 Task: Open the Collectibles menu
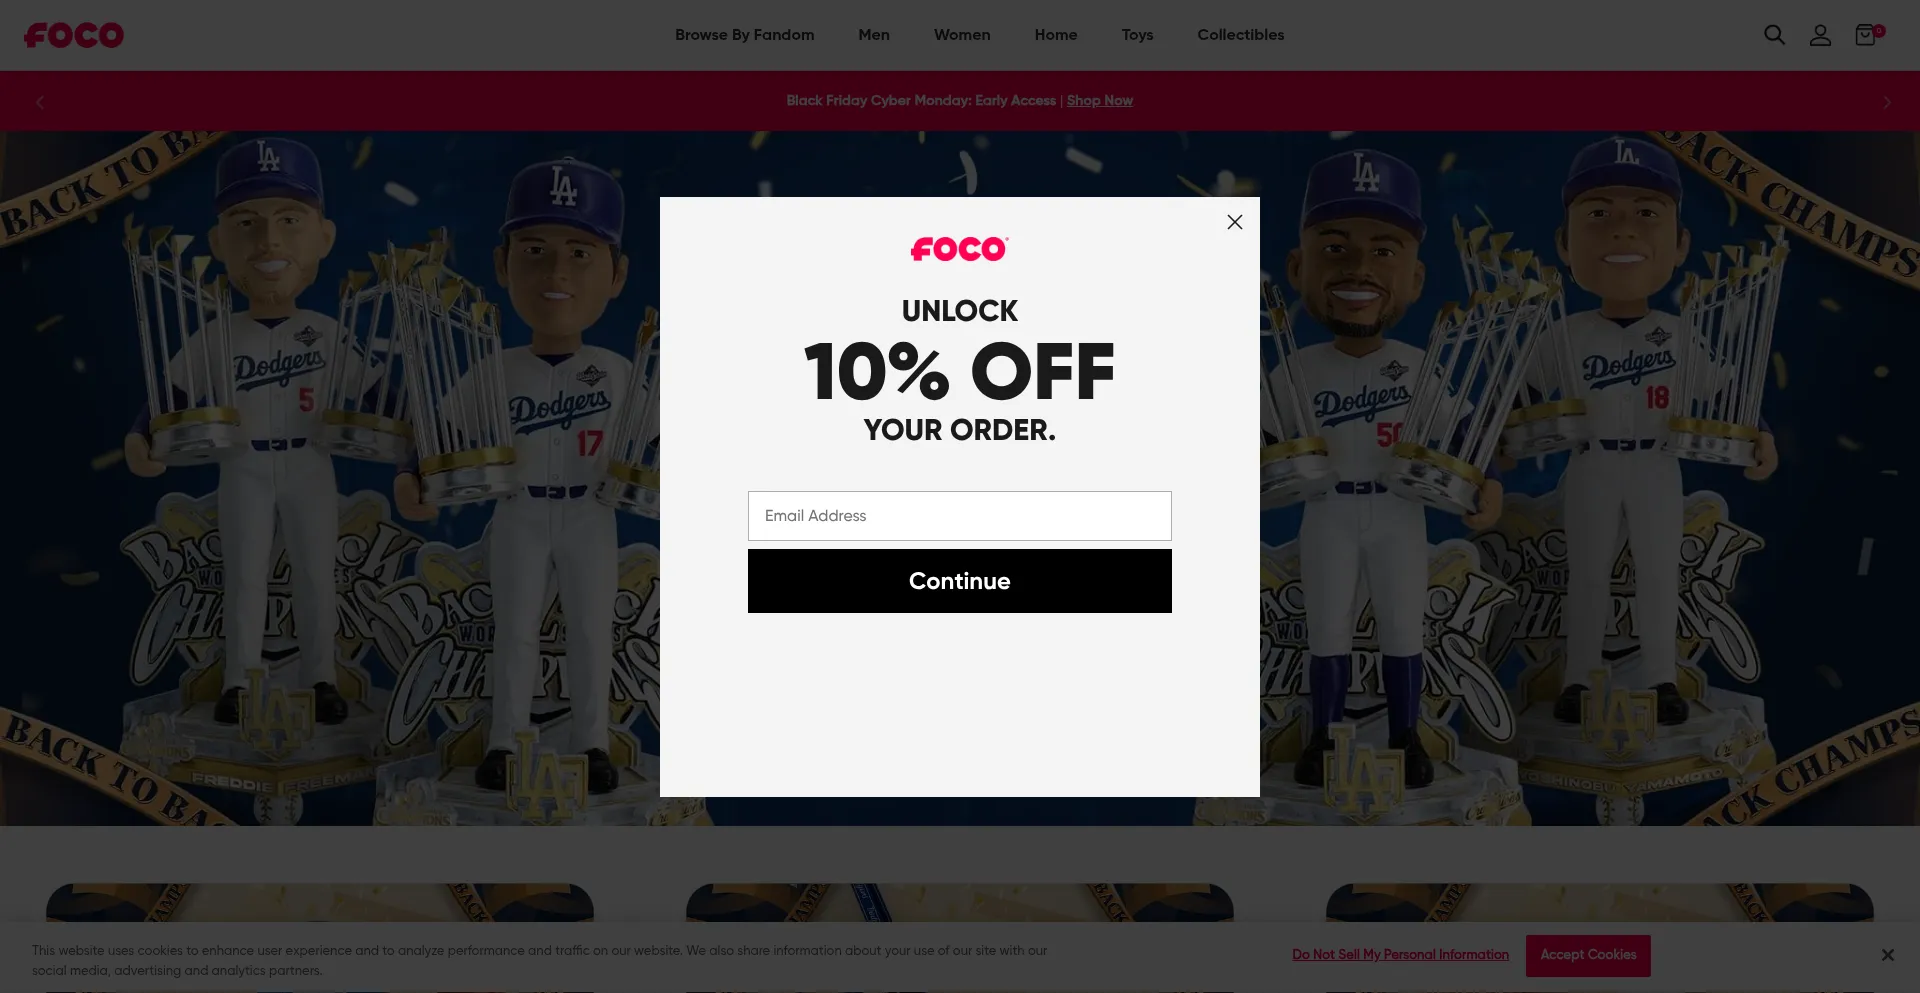pyautogui.click(x=1240, y=35)
